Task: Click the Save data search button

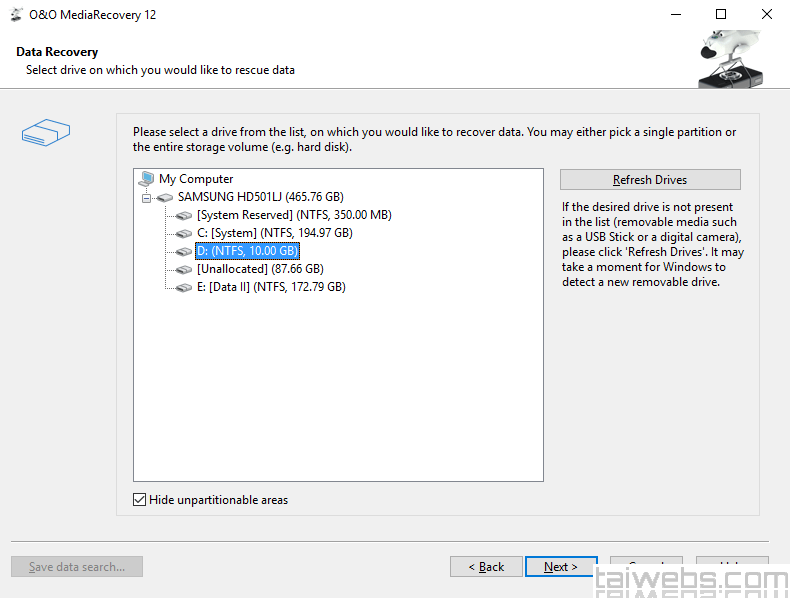Action: click(77, 567)
